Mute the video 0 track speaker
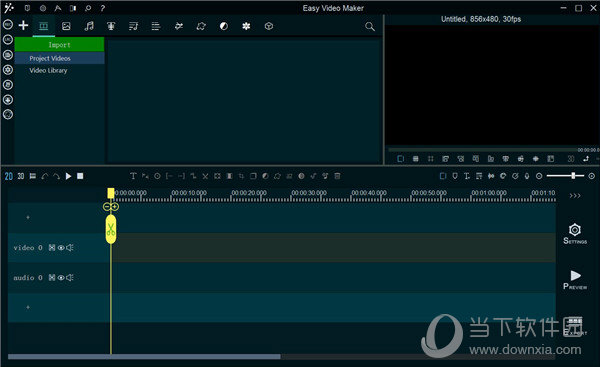Screen dimensions: 600x367 pos(70,248)
